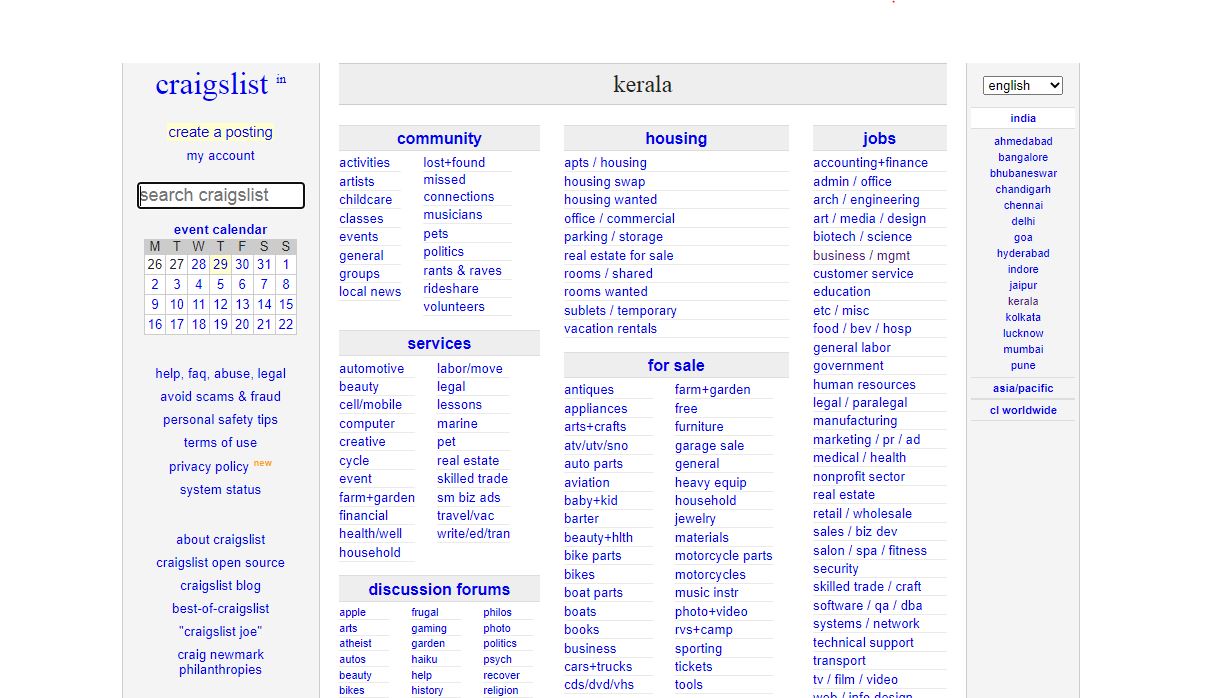Open skilled trade services
The width and height of the screenshot is (1216, 698).
point(472,479)
